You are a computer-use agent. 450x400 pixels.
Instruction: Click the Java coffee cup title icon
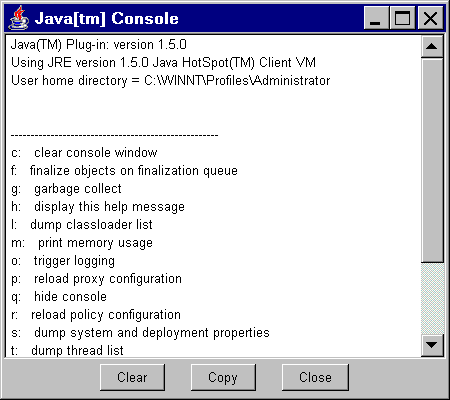(x=19, y=18)
